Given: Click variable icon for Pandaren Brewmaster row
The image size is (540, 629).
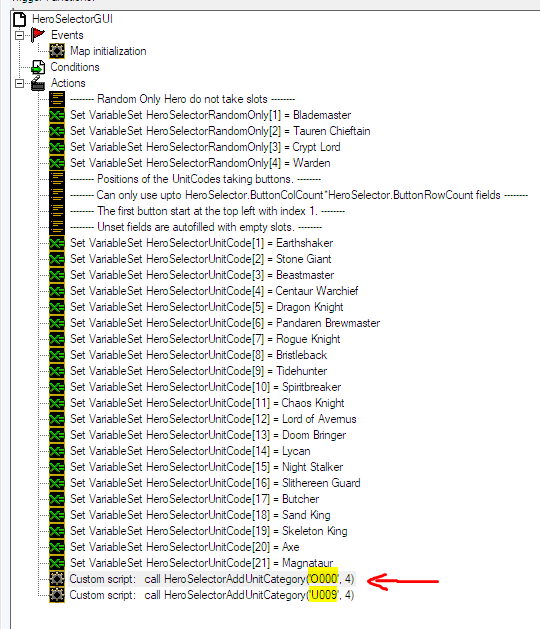Looking at the screenshot, I should click(57, 323).
